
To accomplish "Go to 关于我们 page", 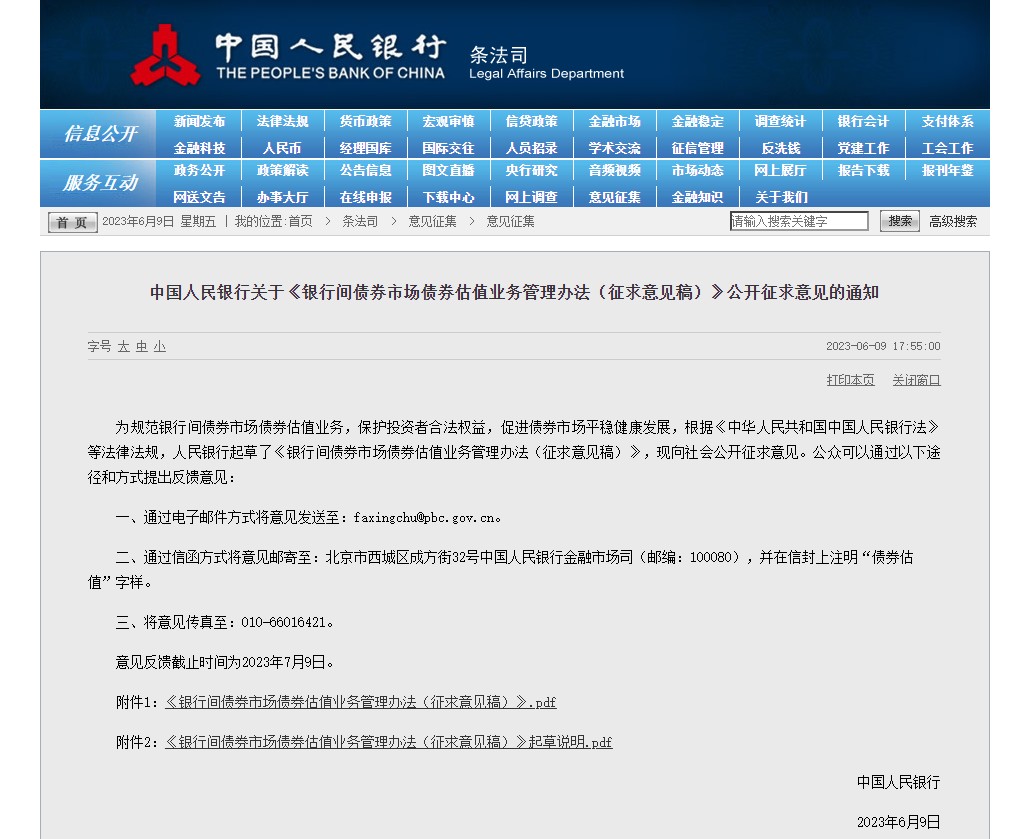I will (782, 197).
